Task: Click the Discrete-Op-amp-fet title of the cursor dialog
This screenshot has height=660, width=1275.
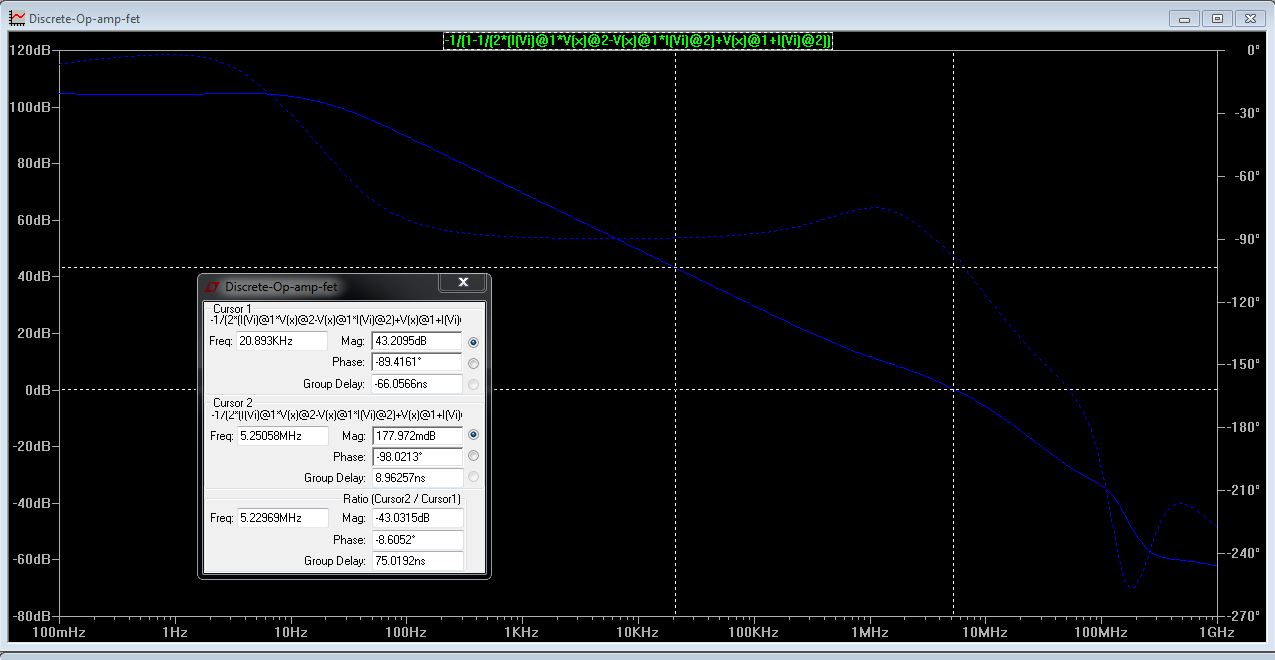Action: coord(281,287)
